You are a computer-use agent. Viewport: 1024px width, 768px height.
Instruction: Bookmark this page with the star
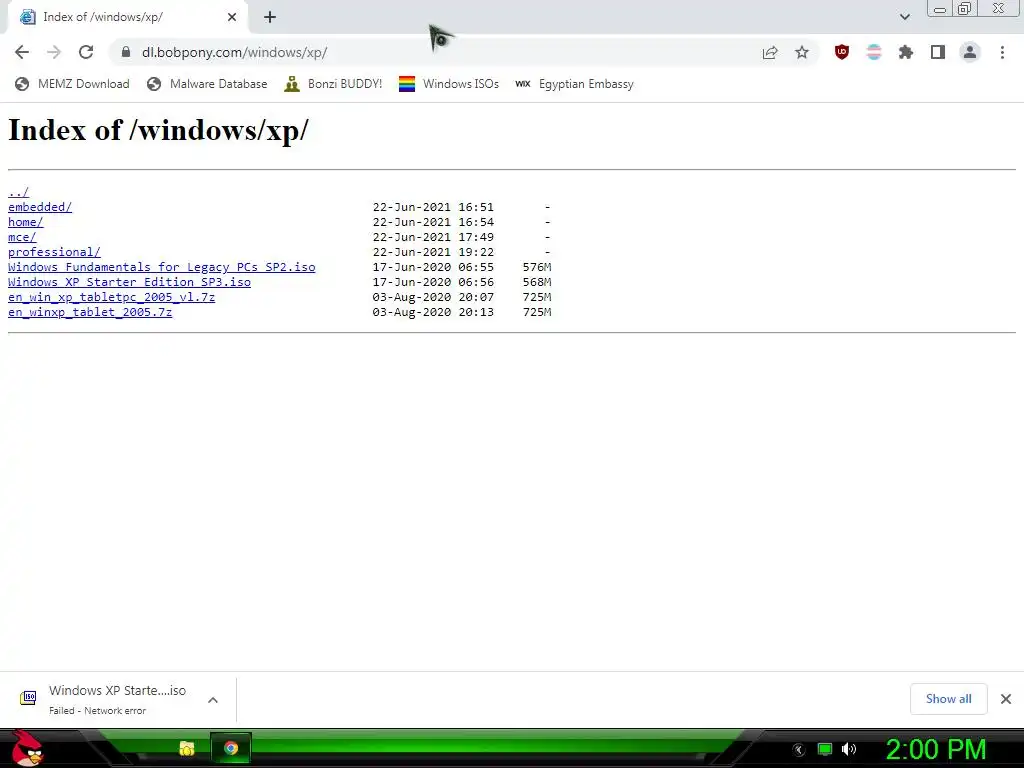tap(802, 52)
